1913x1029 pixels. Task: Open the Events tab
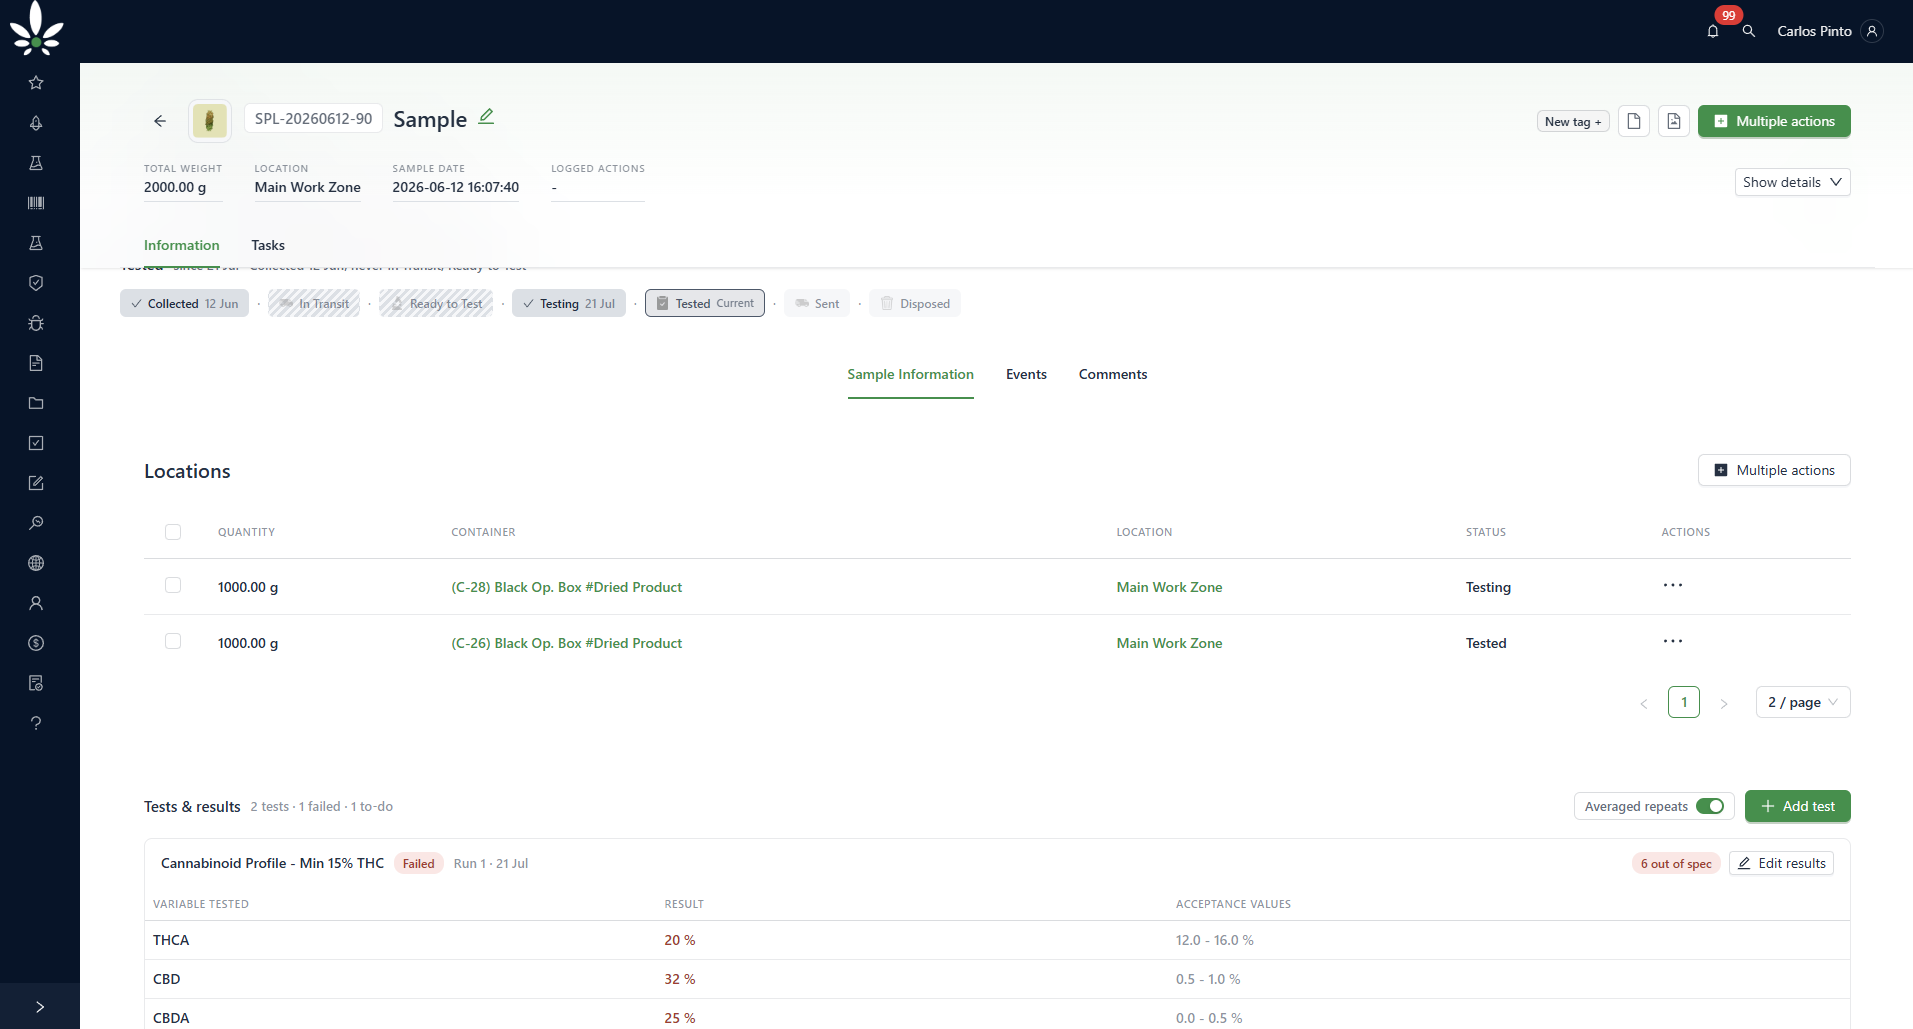1026,374
